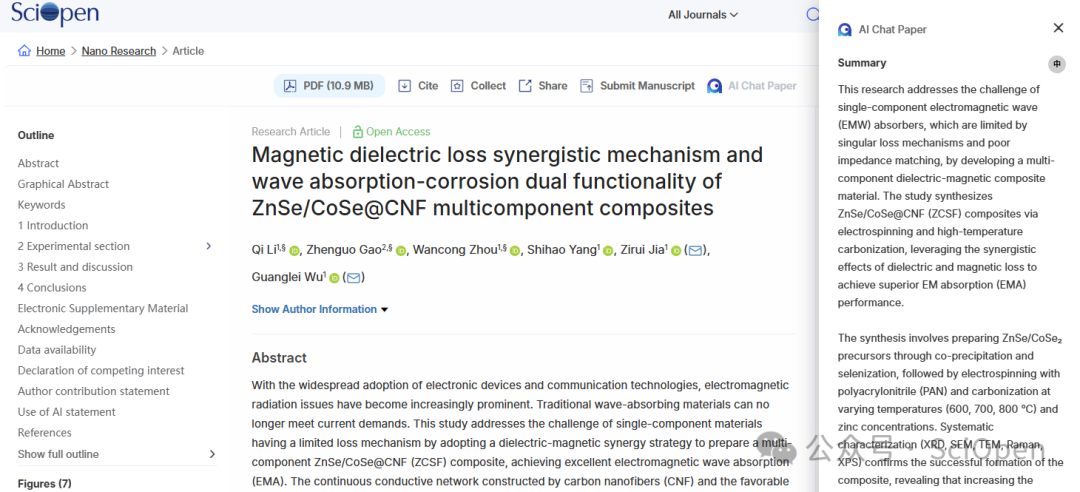The image size is (1080, 492).
Task: Click the Figures (7) heading
Action: coord(45,483)
